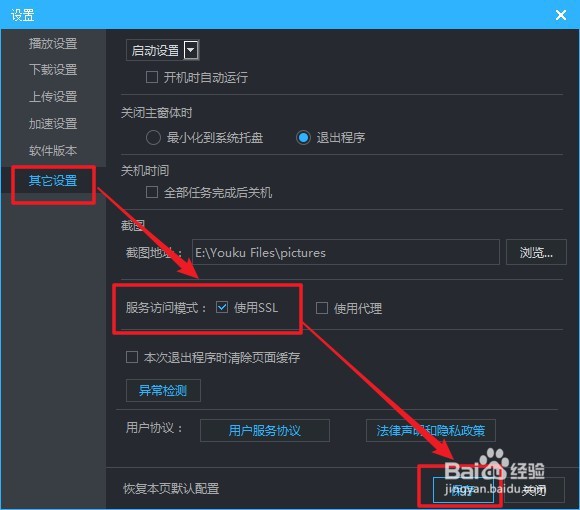Screen dimensions: 580x510
Task: Select 其它设置 in the sidebar
Action: click(x=53, y=180)
